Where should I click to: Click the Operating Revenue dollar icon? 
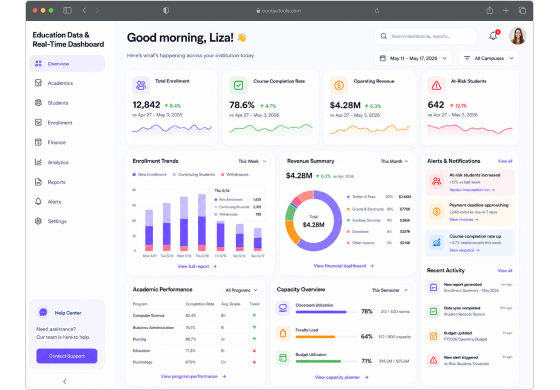pyautogui.click(x=339, y=85)
